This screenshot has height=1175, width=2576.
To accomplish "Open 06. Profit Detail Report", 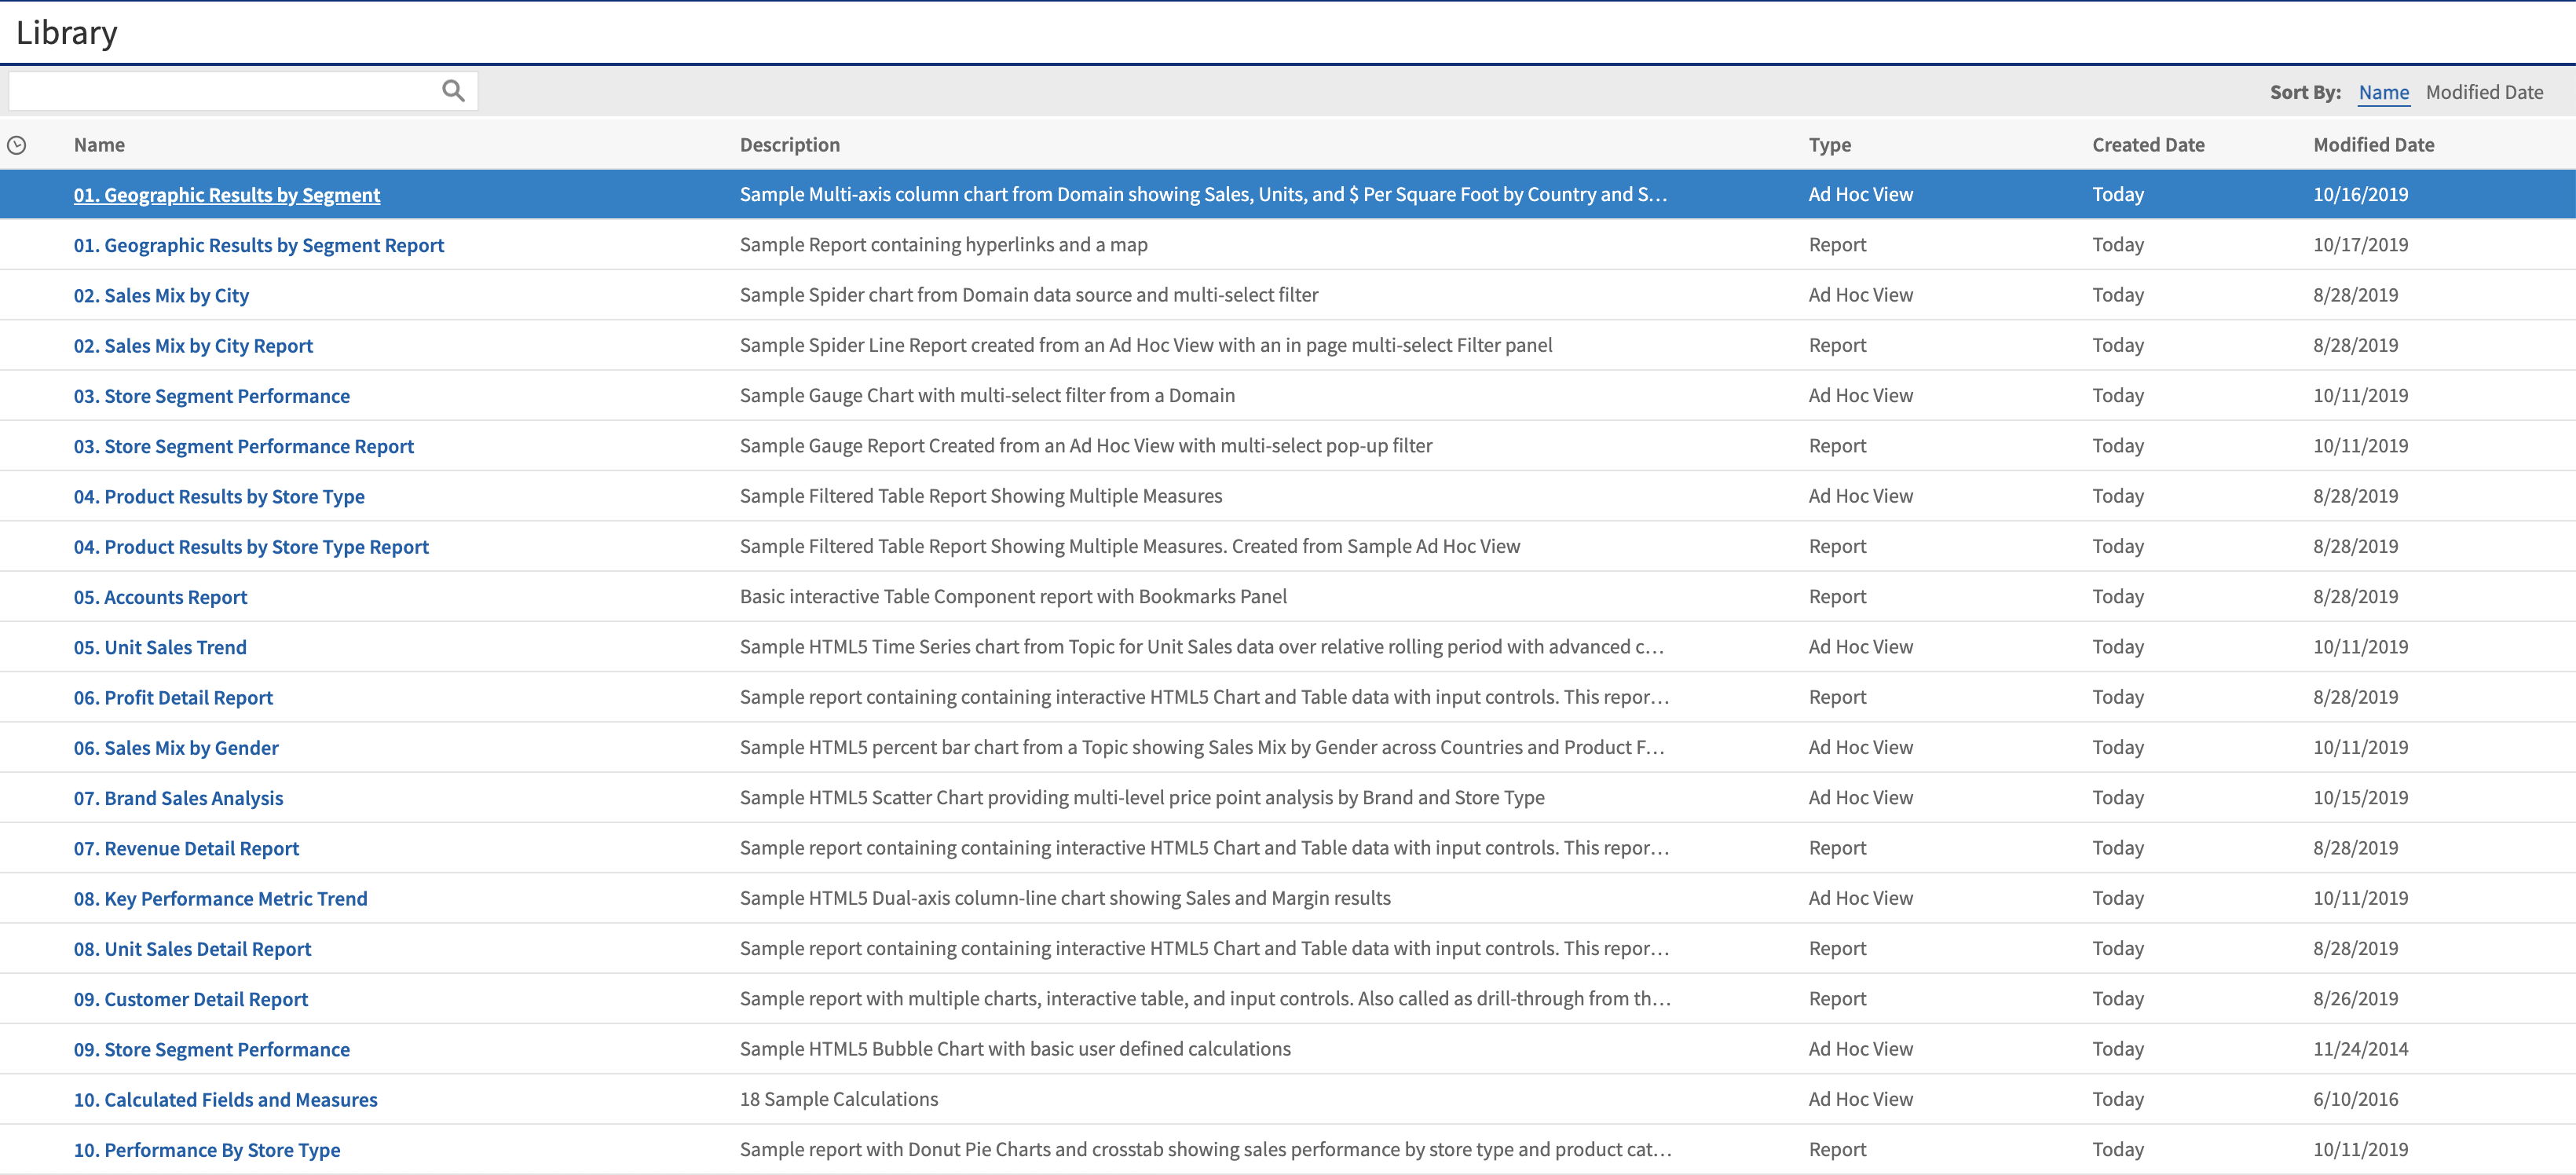I will pyautogui.click(x=173, y=698).
